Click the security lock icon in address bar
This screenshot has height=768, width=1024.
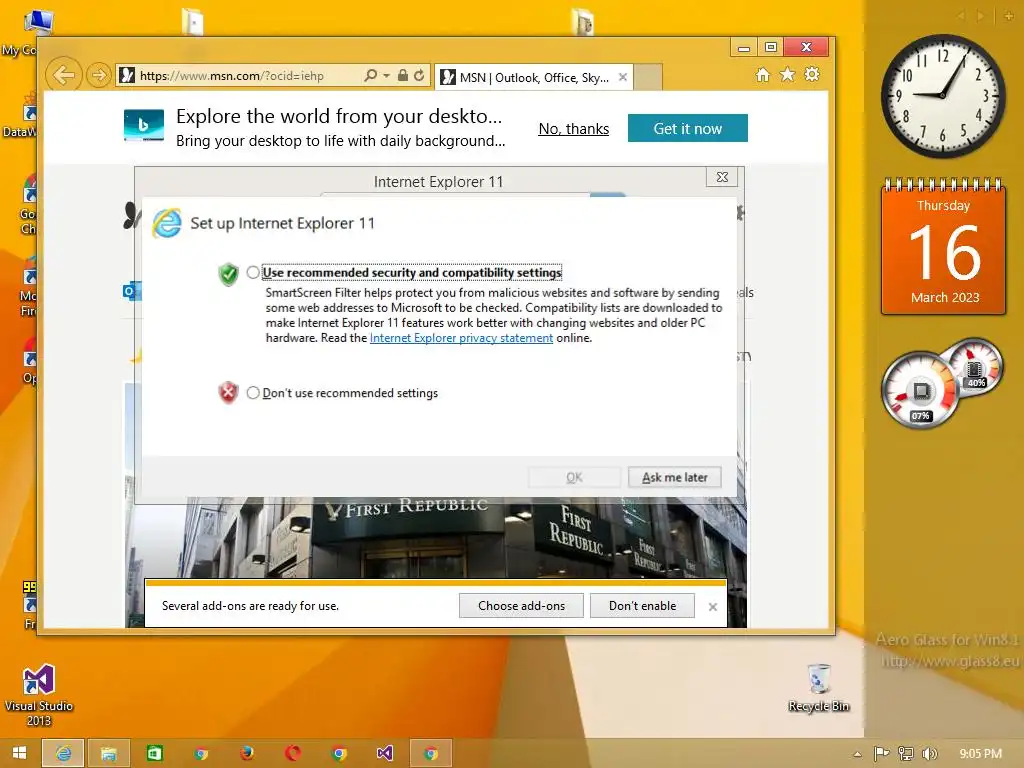402,75
